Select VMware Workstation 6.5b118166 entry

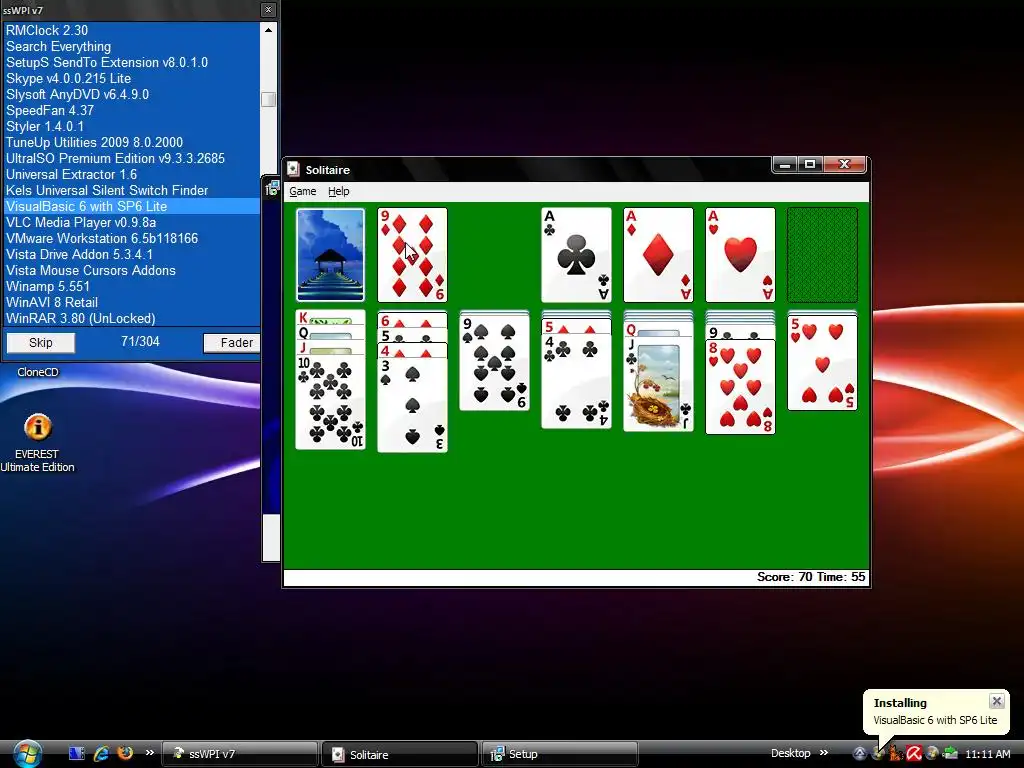click(131, 238)
